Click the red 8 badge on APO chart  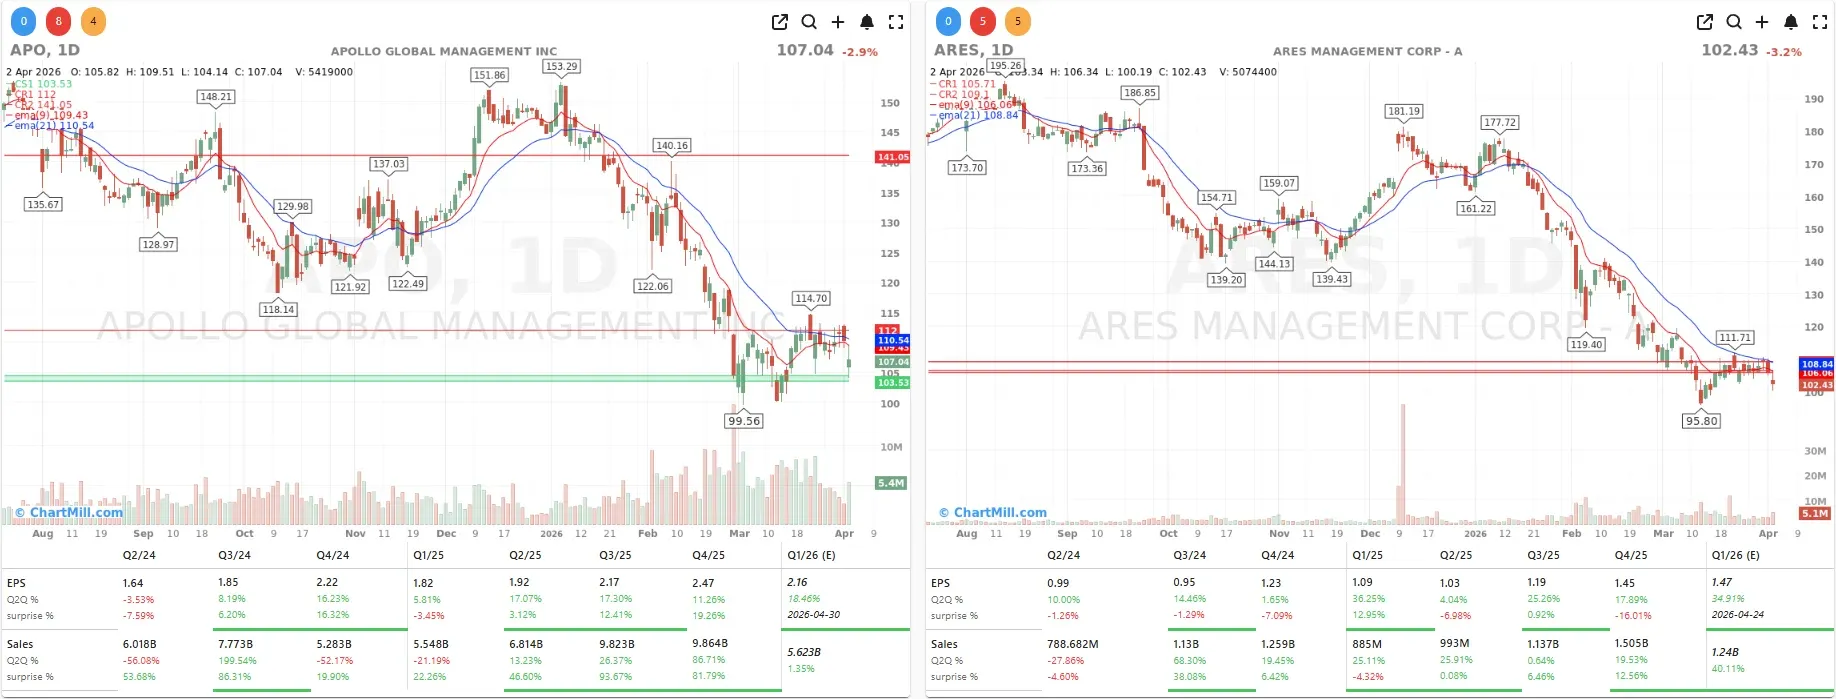pos(59,21)
